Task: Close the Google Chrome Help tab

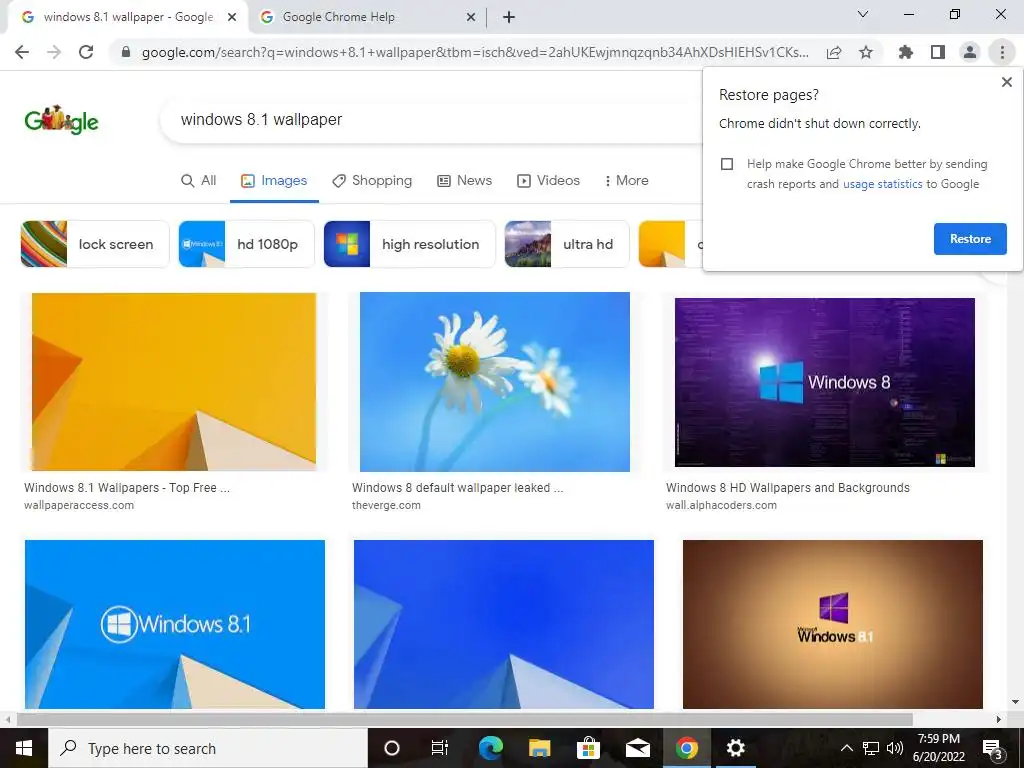Action: click(x=471, y=18)
